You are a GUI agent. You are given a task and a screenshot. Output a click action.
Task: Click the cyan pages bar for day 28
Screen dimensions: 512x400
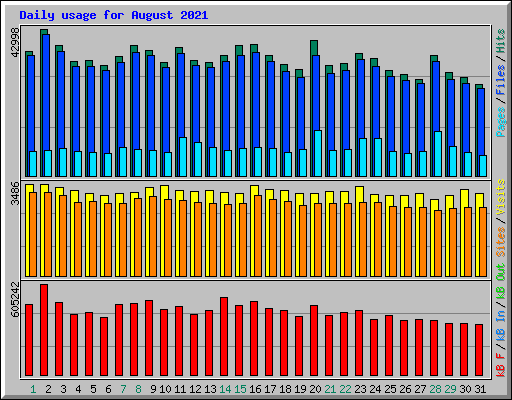pyautogui.click(x=438, y=154)
